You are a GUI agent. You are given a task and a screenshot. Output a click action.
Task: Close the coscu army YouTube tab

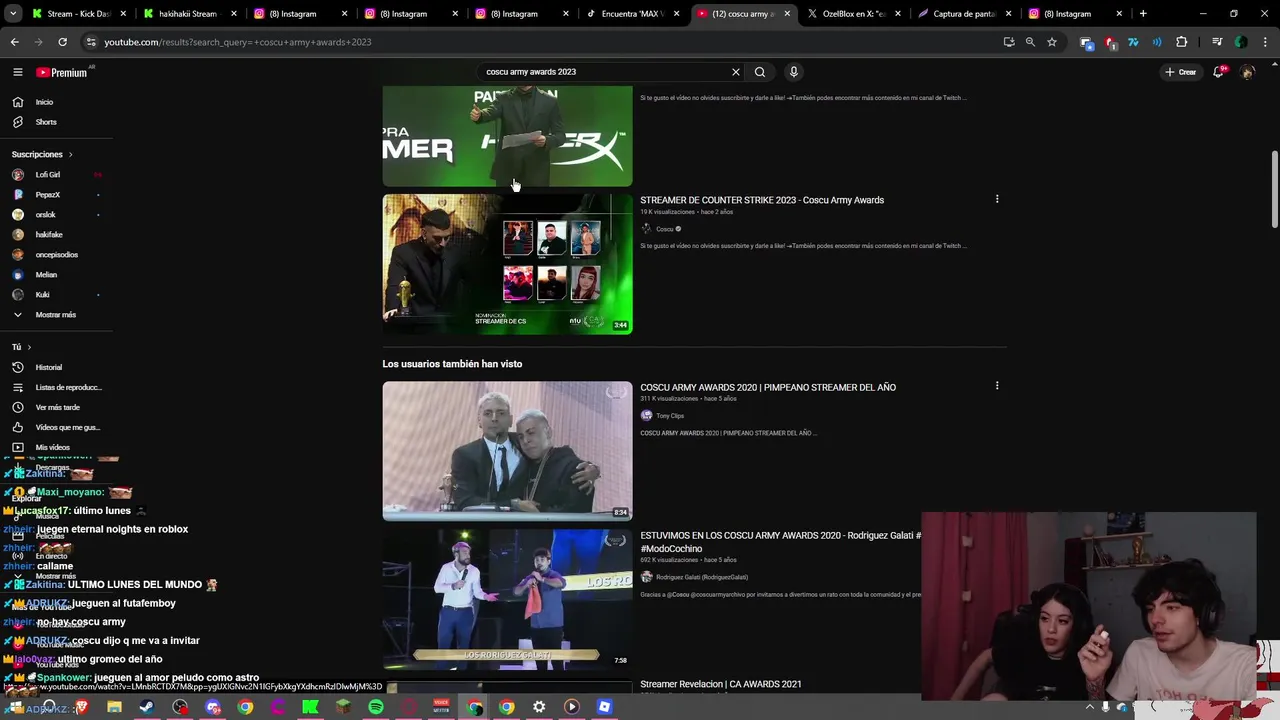point(787,14)
